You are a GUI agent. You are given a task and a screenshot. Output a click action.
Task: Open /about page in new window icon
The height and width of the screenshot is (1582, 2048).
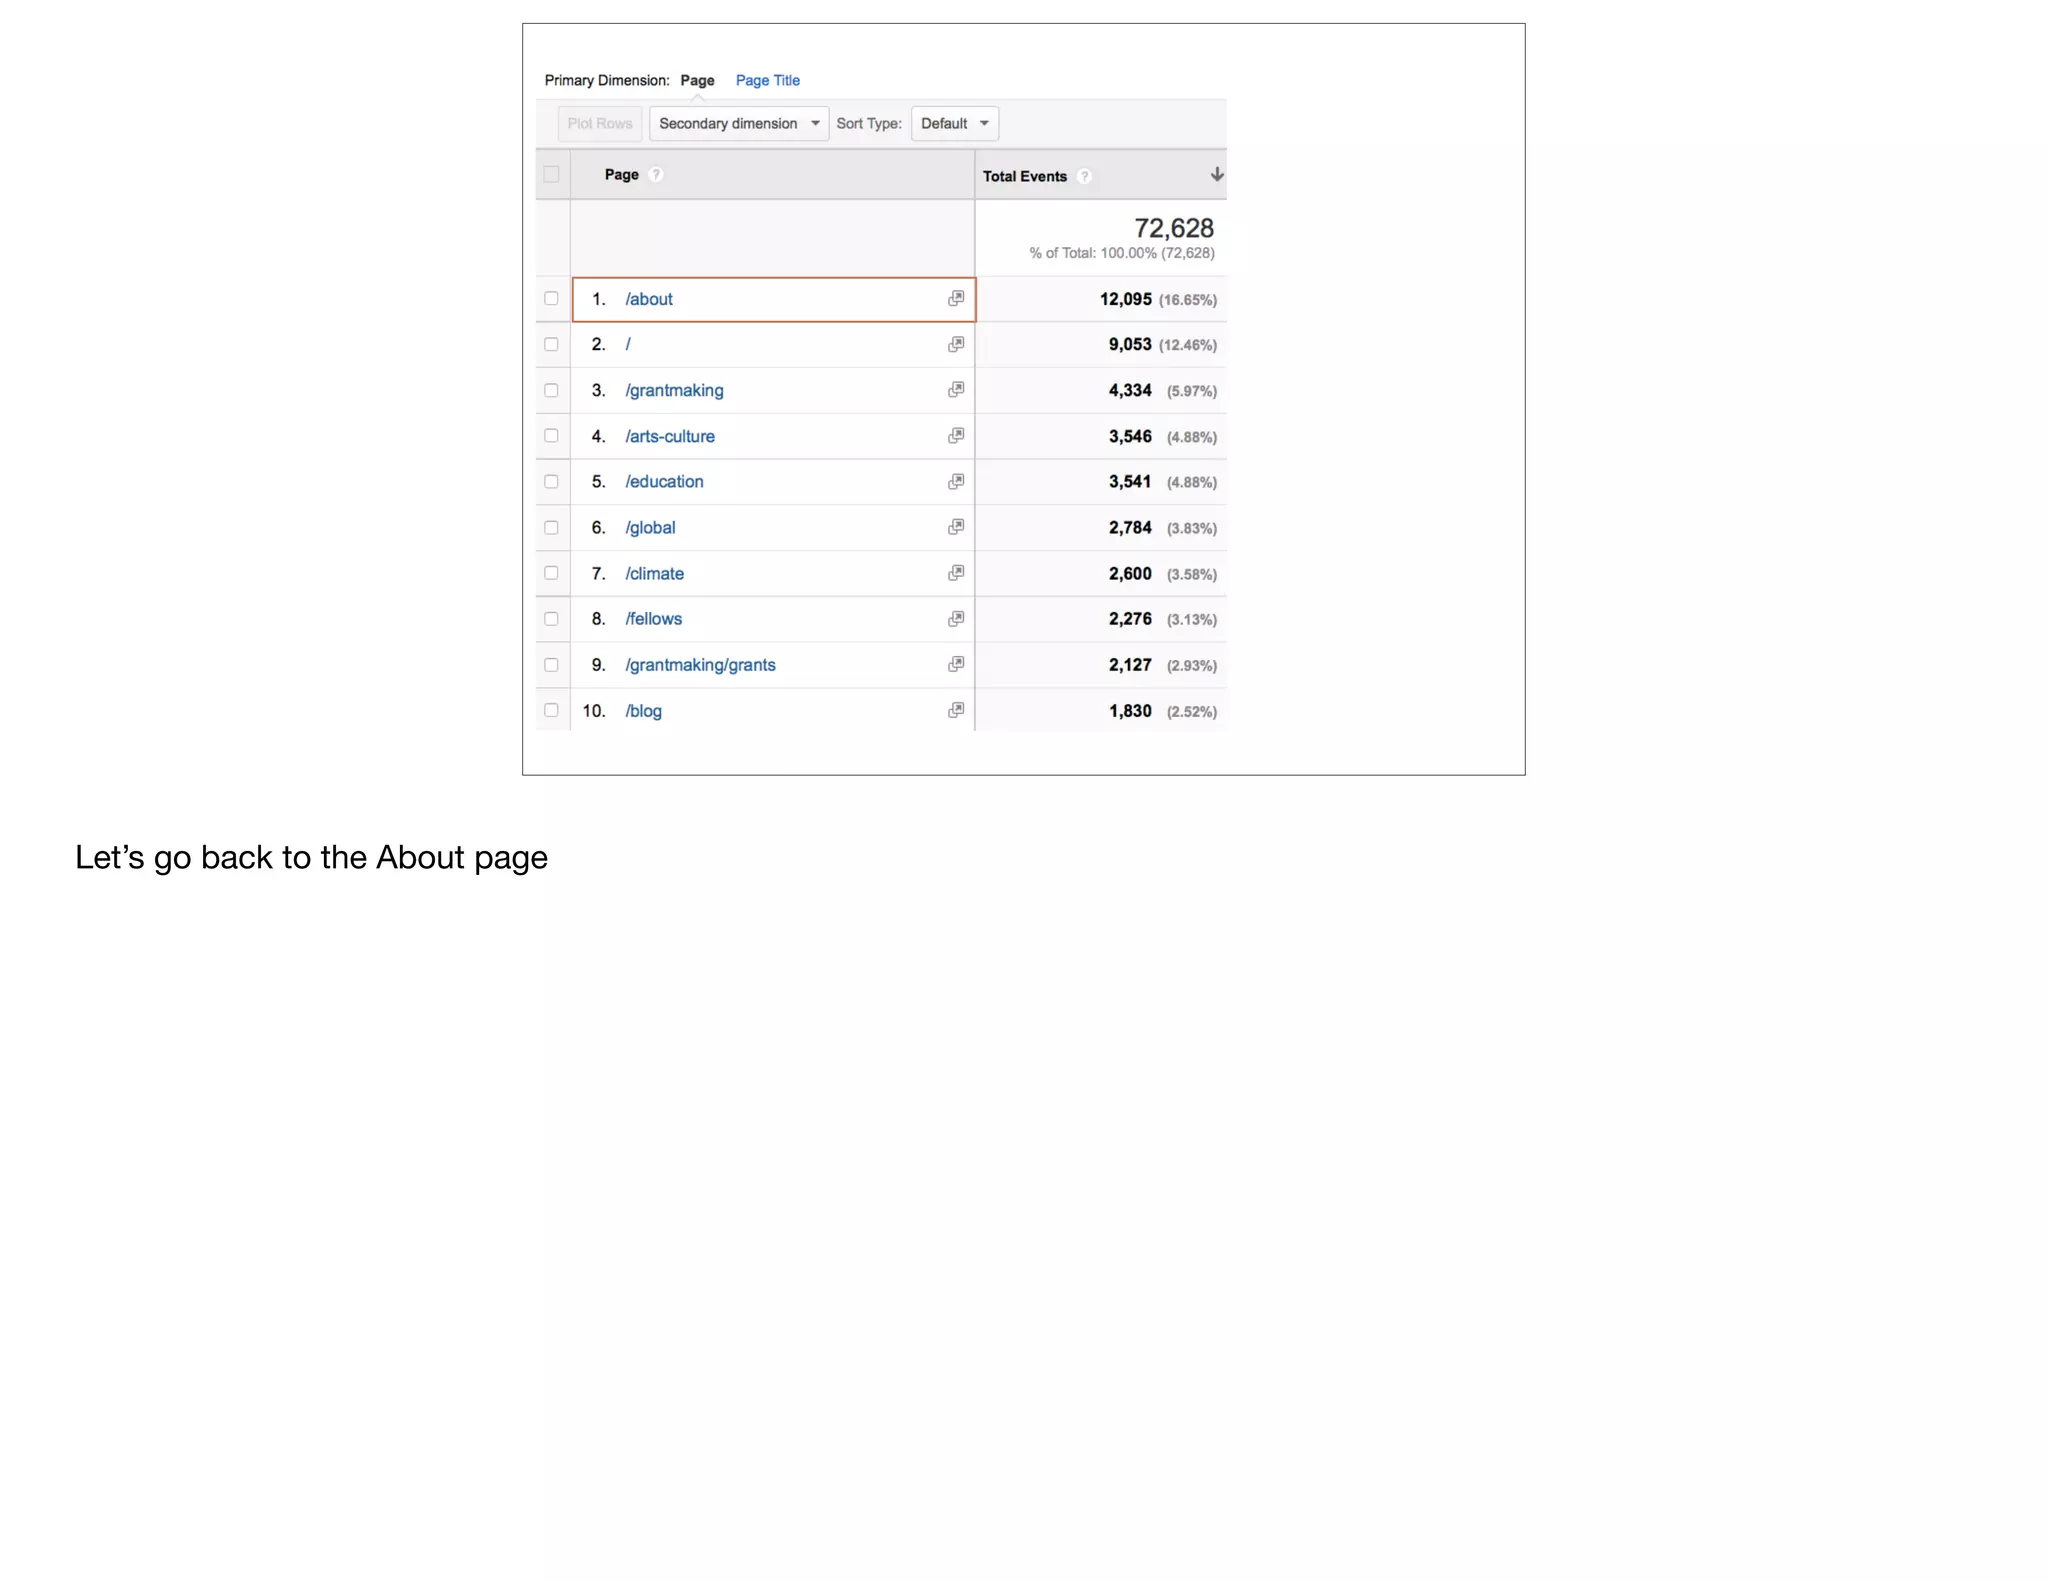(956, 298)
